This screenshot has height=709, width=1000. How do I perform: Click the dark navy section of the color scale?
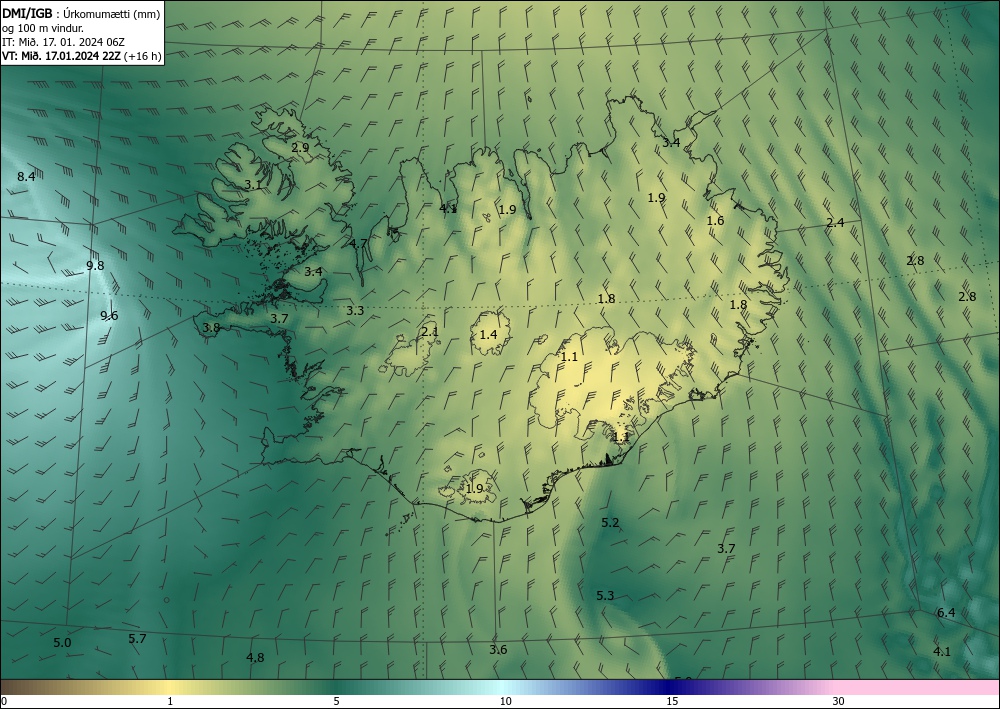click(670, 687)
